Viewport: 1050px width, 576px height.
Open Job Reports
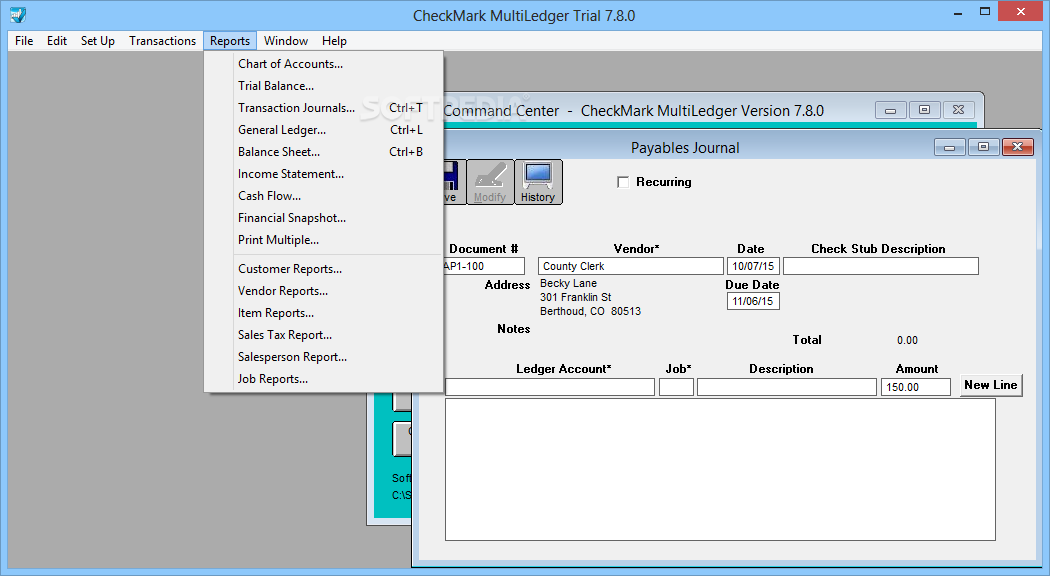point(323,379)
